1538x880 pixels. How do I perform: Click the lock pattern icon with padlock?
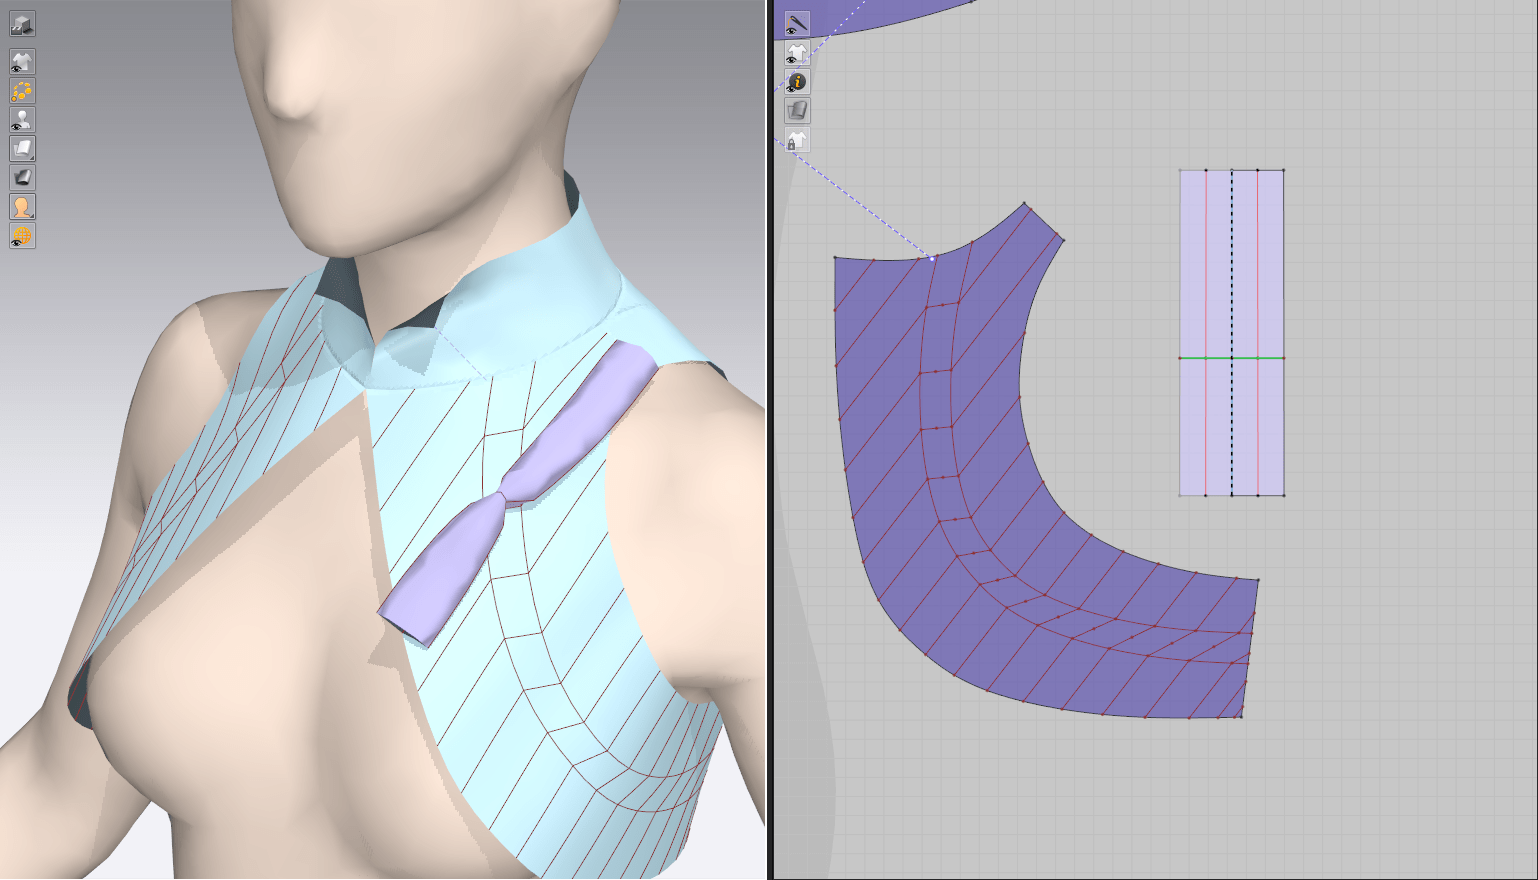click(x=797, y=140)
